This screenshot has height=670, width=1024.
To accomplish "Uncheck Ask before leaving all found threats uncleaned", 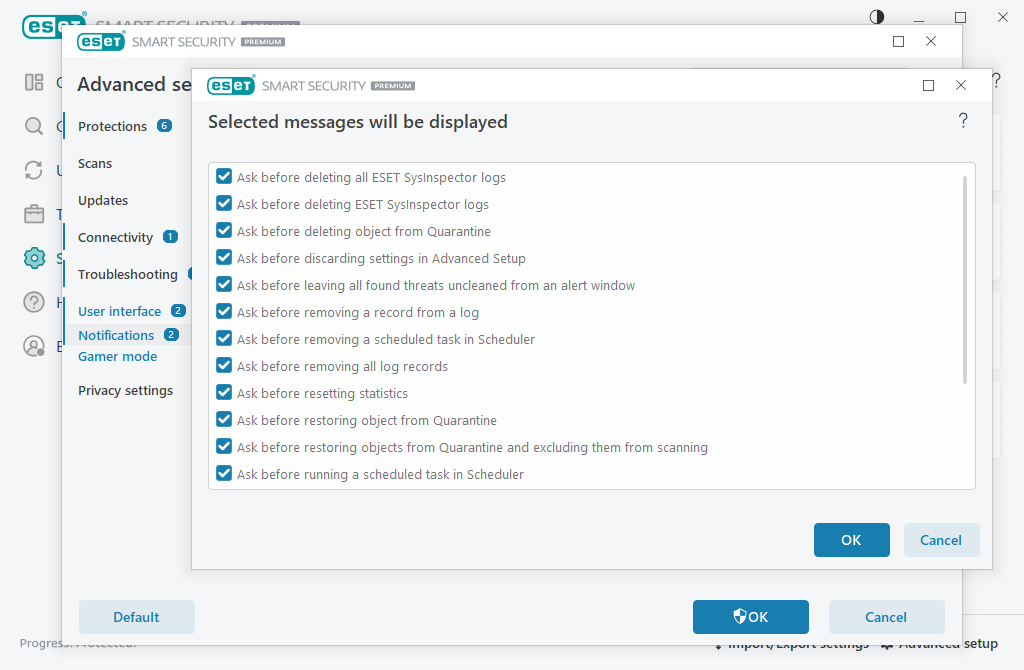I will 224,284.
